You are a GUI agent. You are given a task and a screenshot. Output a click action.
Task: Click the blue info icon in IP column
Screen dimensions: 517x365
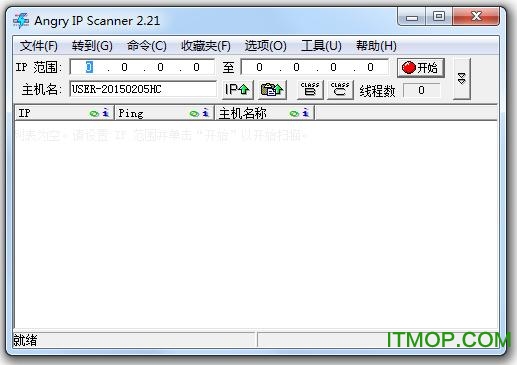(106, 113)
